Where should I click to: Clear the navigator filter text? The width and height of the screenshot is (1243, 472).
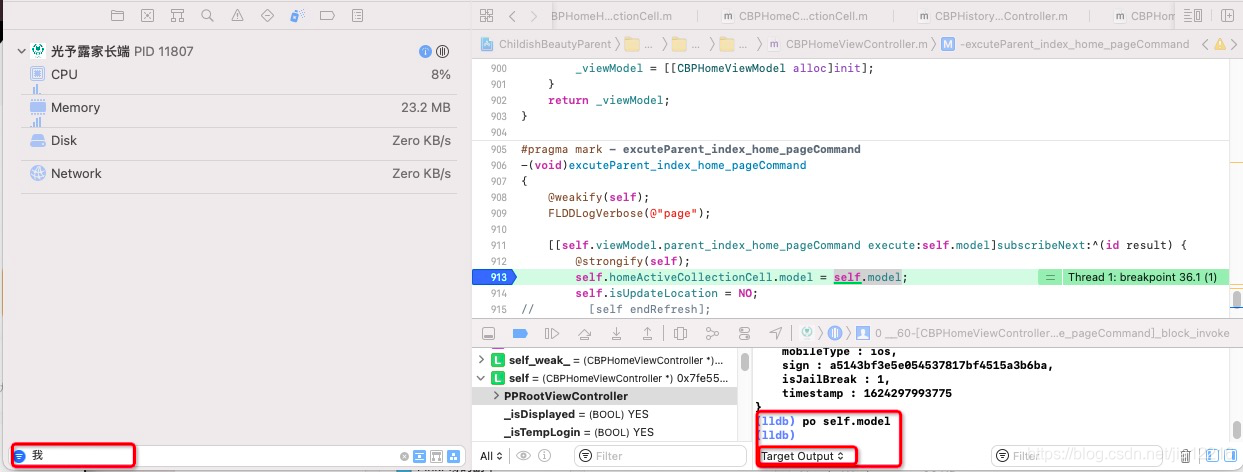[x=404, y=456]
